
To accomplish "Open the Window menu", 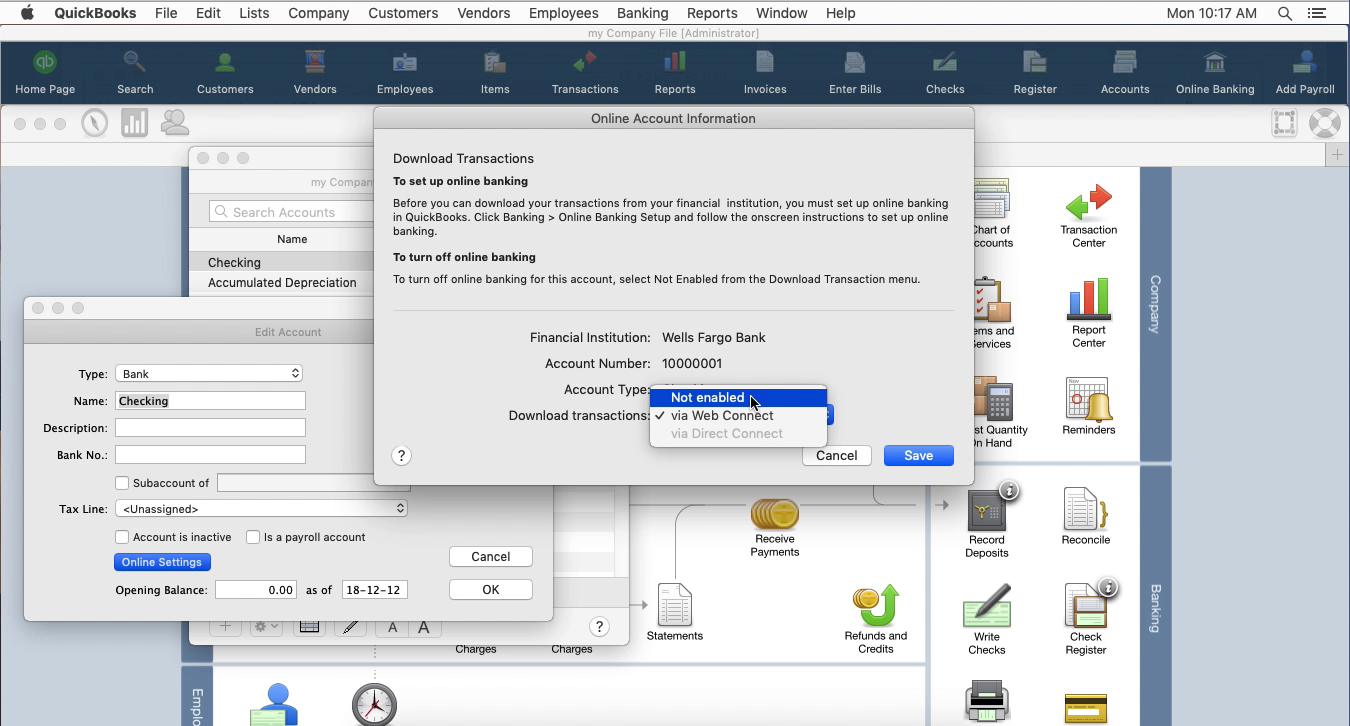I will coord(781,13).
